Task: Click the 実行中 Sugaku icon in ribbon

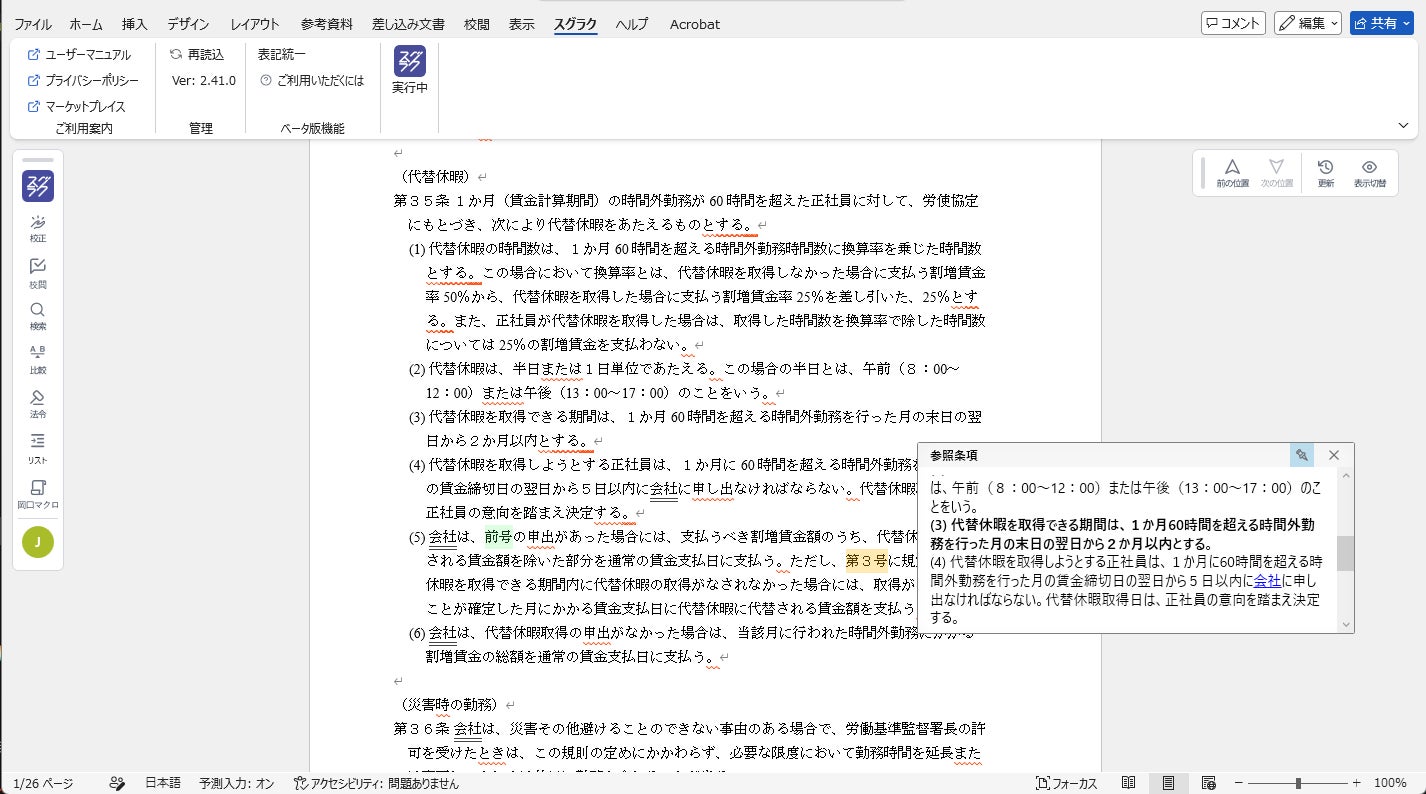Action: (410, 70)
